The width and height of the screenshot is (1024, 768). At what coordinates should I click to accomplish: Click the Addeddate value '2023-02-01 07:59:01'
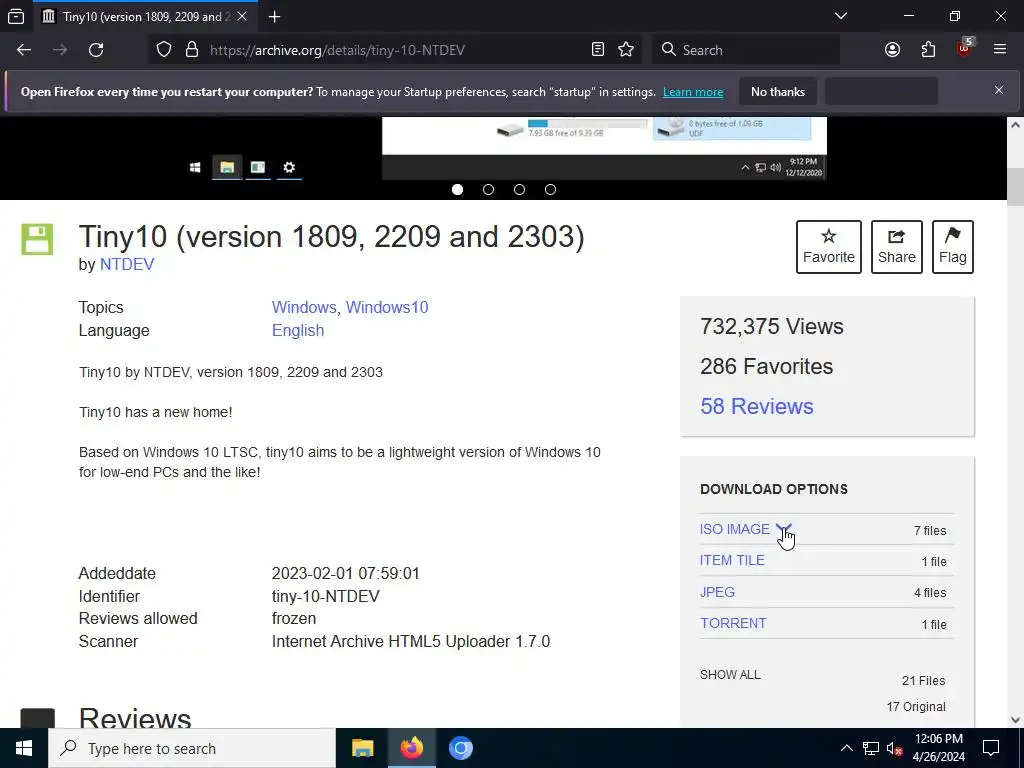click(x=345, y=573)
